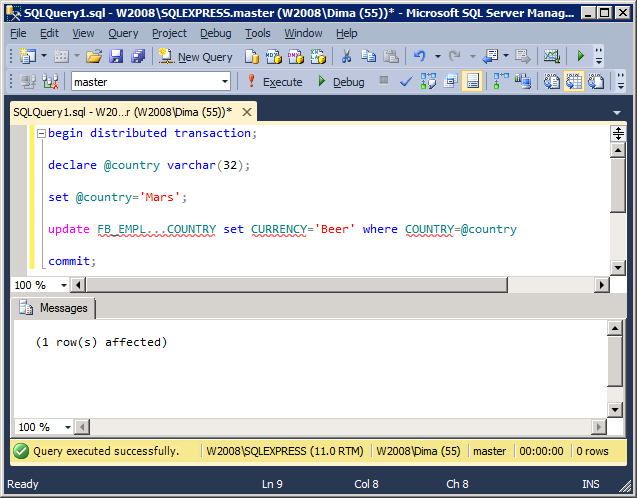Toggle the IntelliSense Enabled icon

click(472, 81)
